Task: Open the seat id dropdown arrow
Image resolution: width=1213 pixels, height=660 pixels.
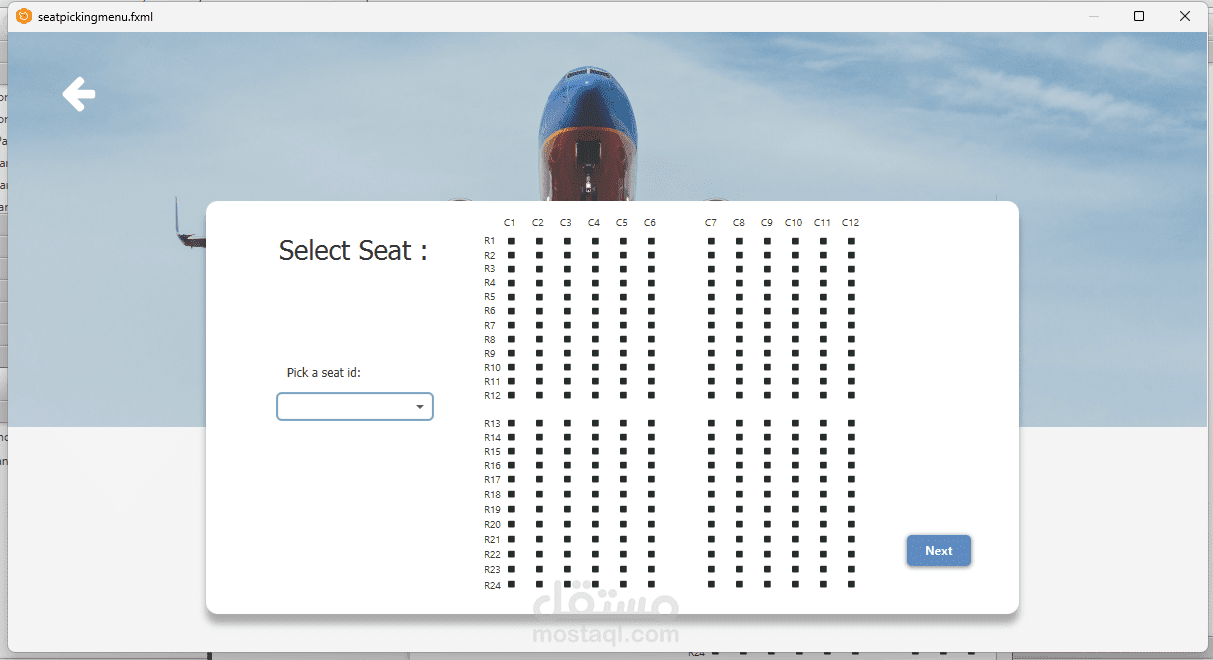Action: pyautogui.click(x=420, y=407)
